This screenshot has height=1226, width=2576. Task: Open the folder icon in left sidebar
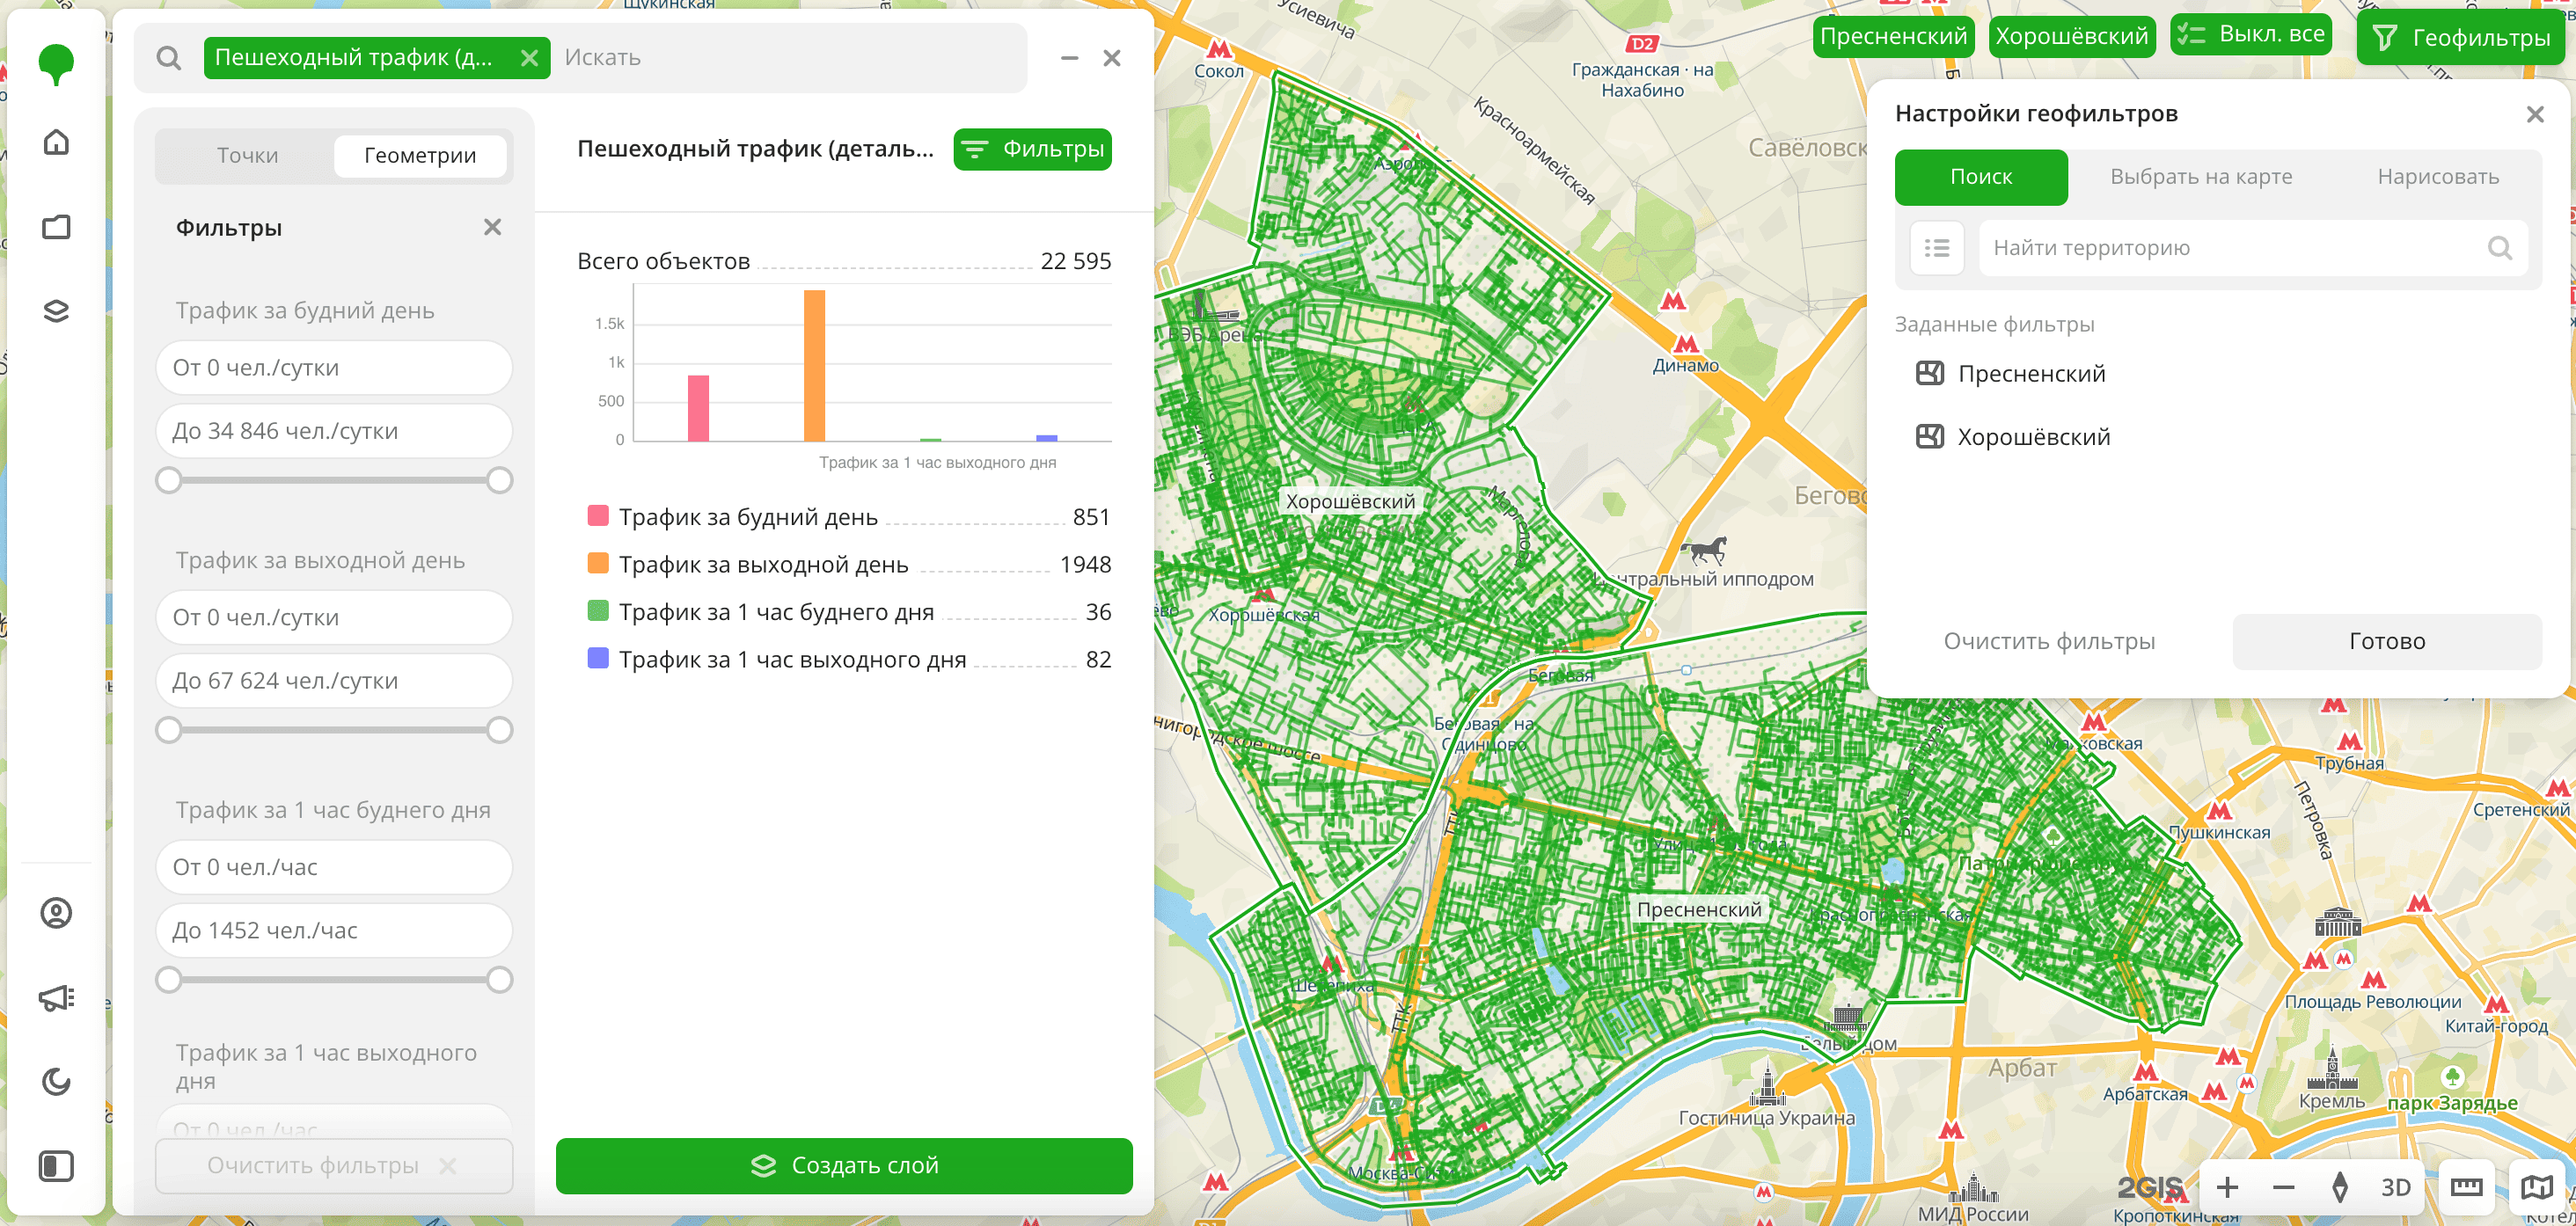[x=56, y=227]
